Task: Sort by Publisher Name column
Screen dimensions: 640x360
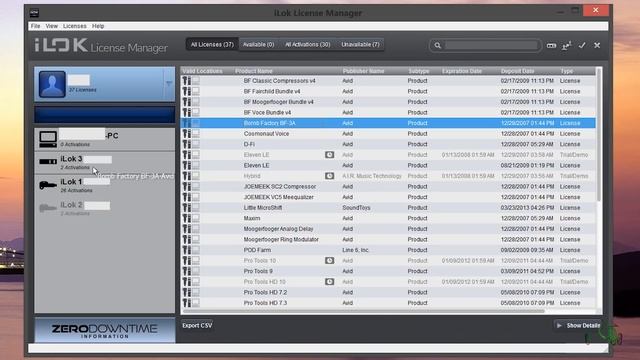Action: pos(363,71)
